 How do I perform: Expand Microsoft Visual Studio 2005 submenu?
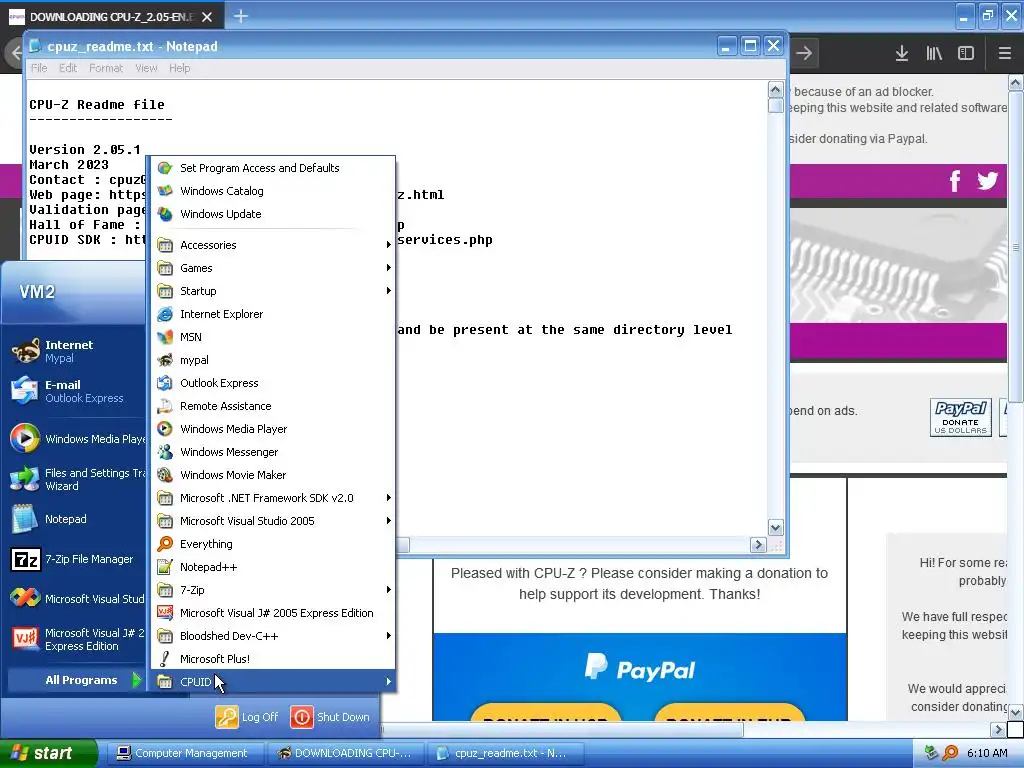pos(271,520)
